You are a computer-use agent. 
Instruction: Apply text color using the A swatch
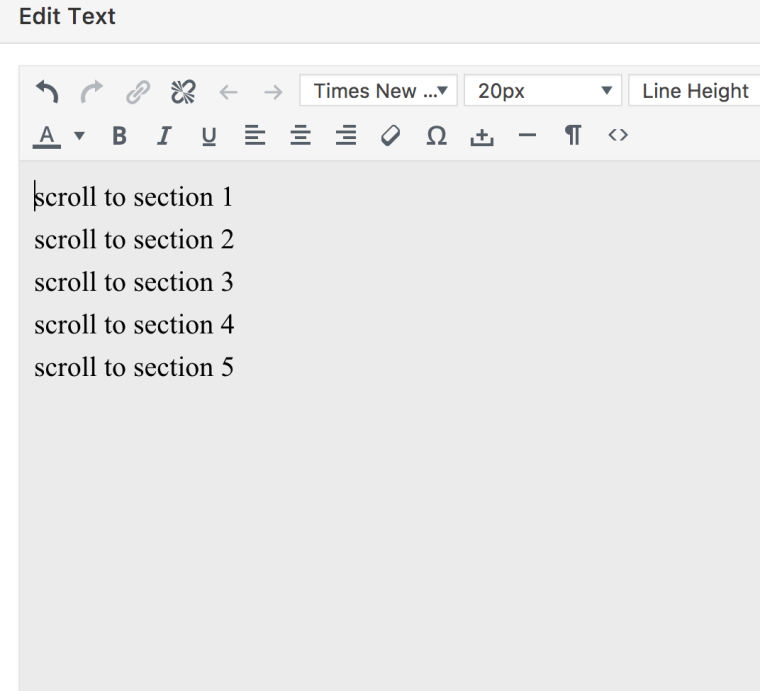47,136
